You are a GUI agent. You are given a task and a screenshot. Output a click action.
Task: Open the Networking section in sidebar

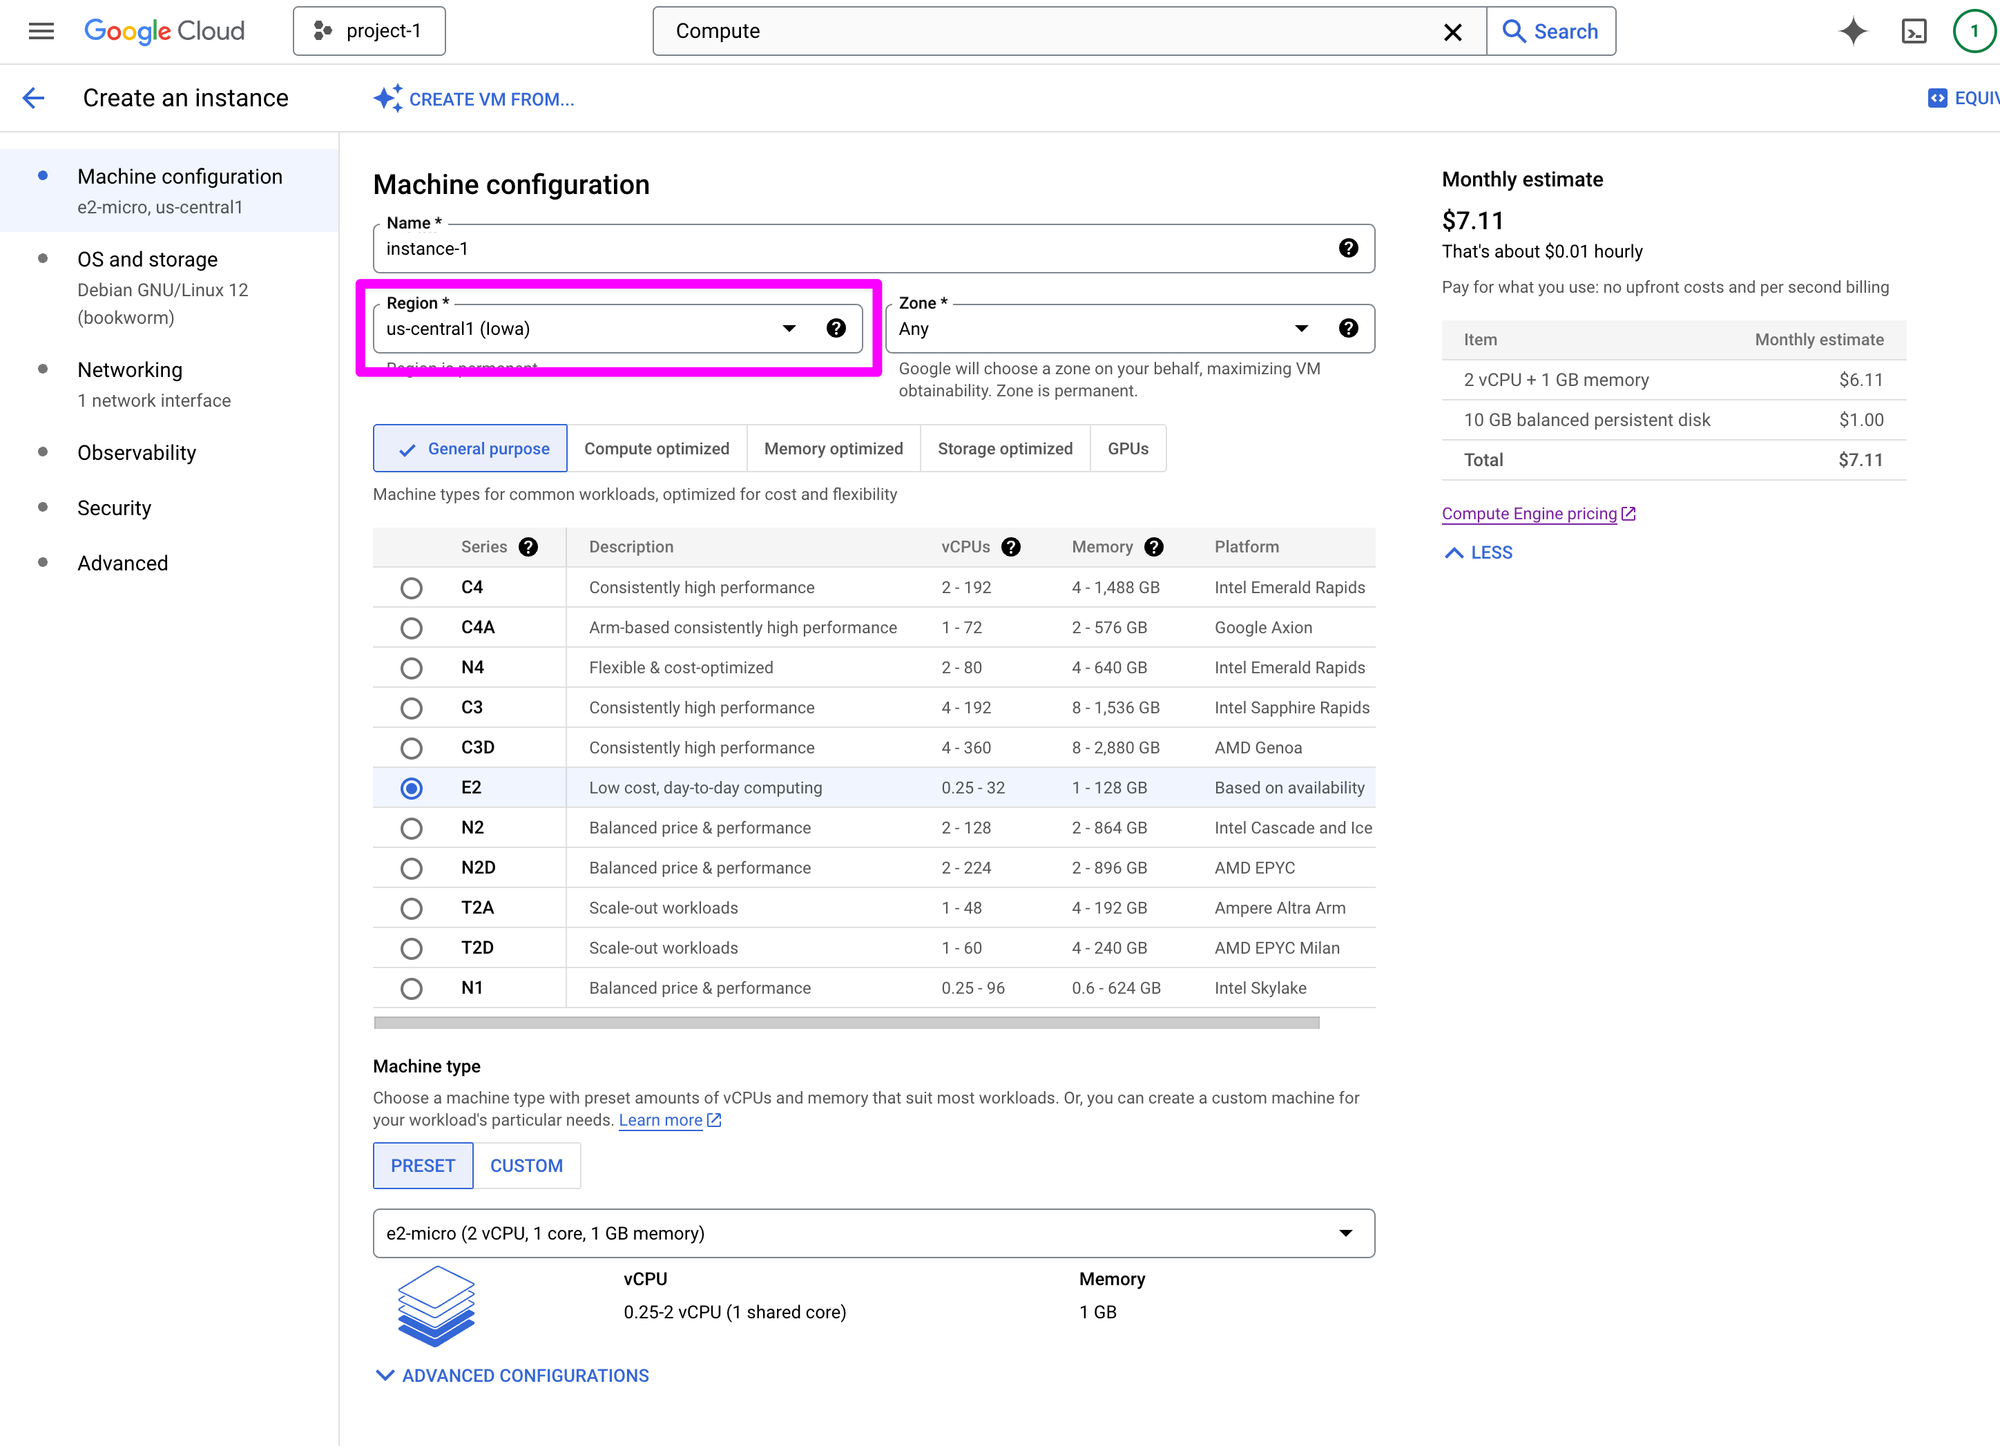[x=130, y=370]
